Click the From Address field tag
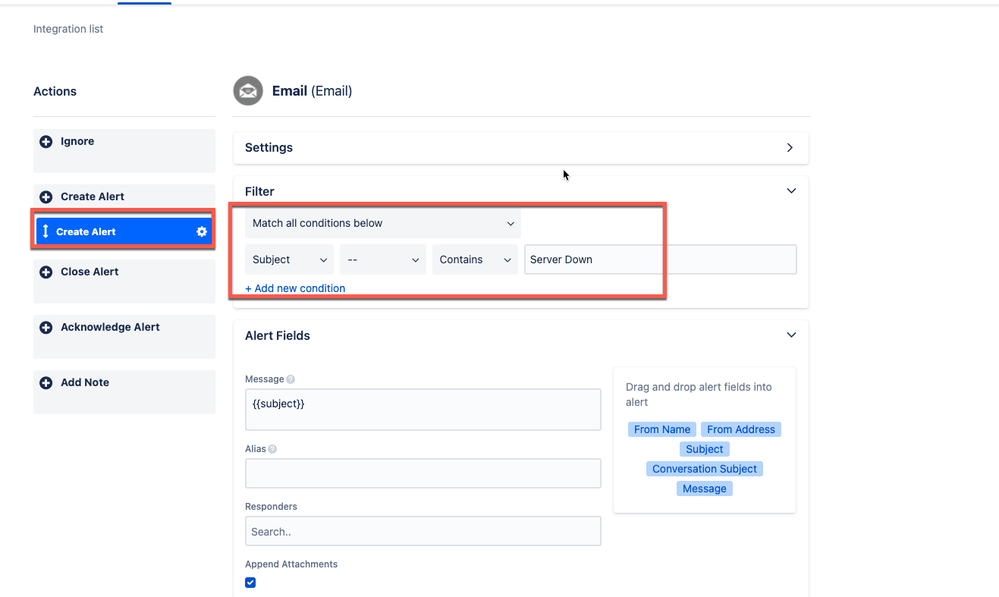The image size is (999, 597). pos(741,429)
